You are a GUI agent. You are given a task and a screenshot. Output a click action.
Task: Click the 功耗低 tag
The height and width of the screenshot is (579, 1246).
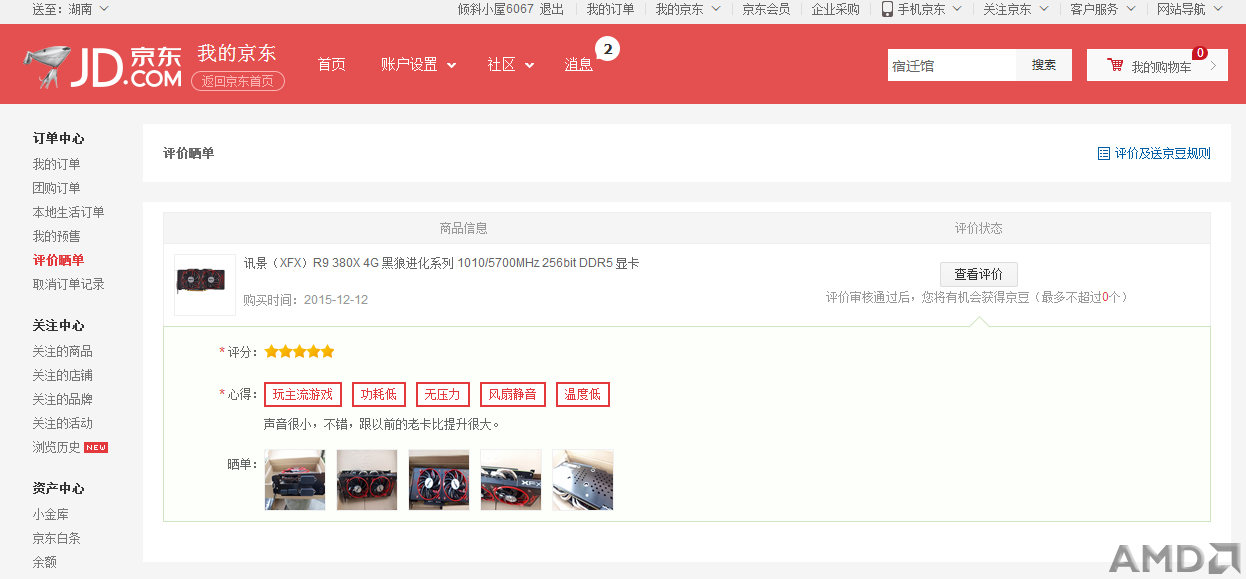click(379, 394)
